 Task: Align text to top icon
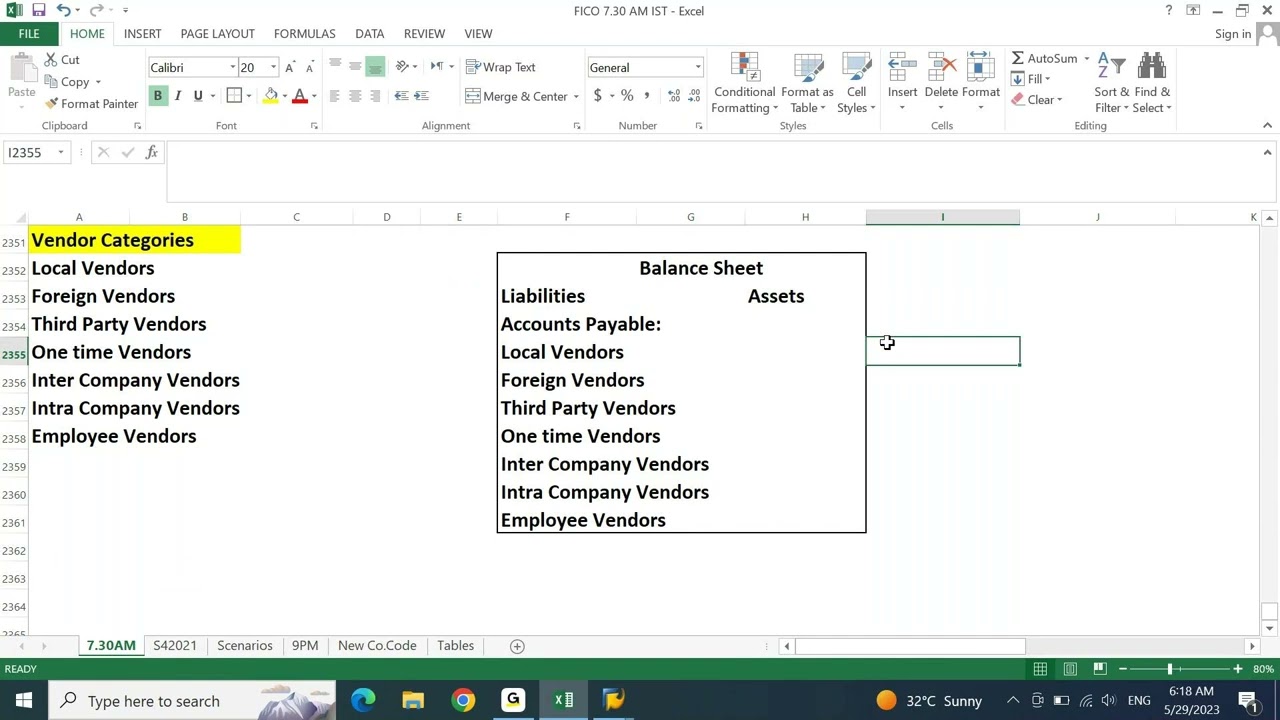[x=335, y=67]
